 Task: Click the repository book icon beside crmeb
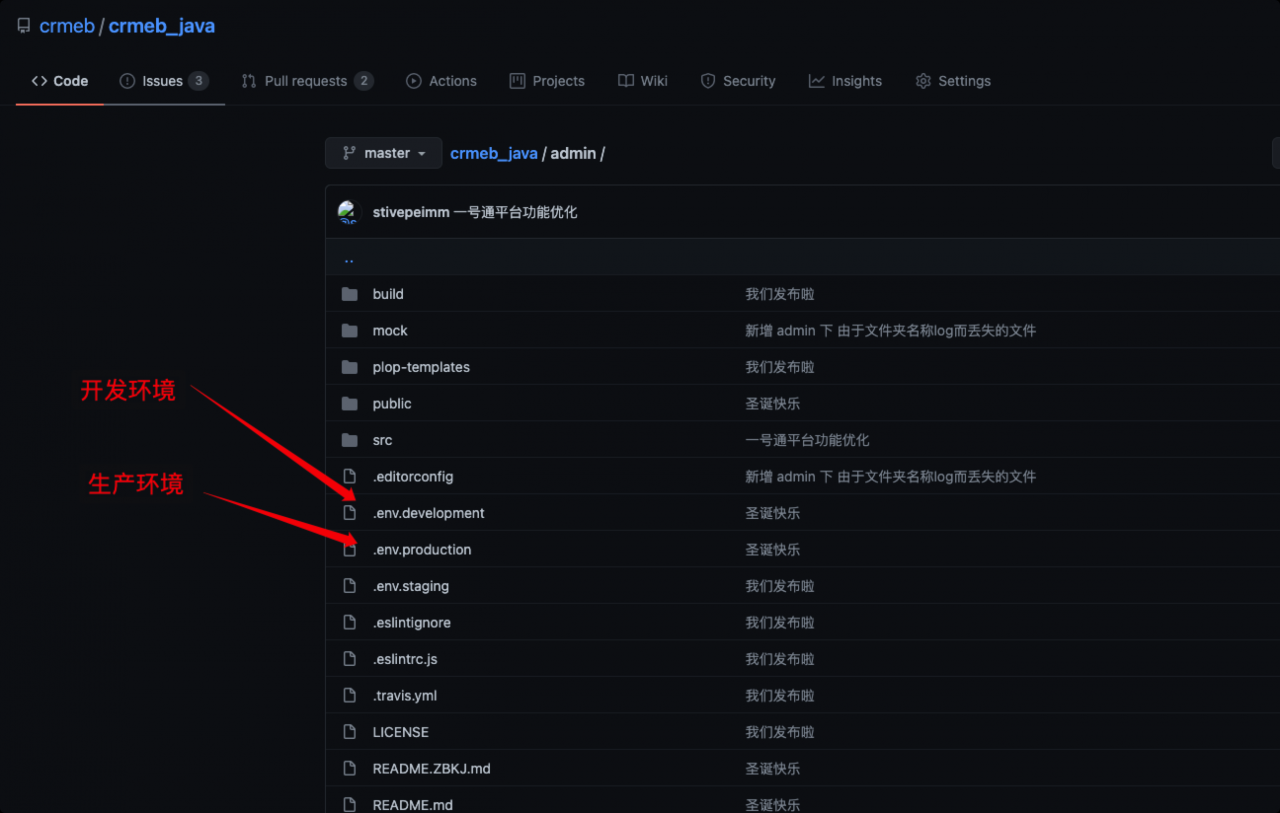pos(24,26)
